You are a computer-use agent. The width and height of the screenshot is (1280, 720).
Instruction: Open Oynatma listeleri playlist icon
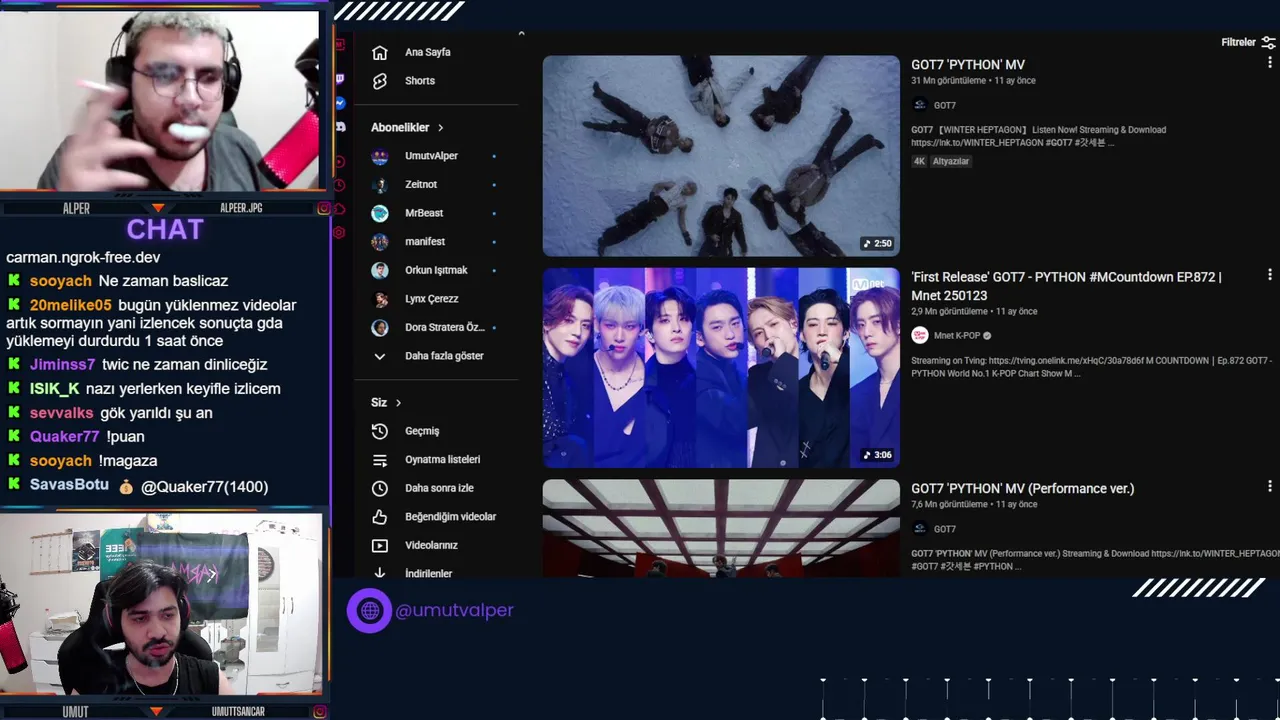379,460
